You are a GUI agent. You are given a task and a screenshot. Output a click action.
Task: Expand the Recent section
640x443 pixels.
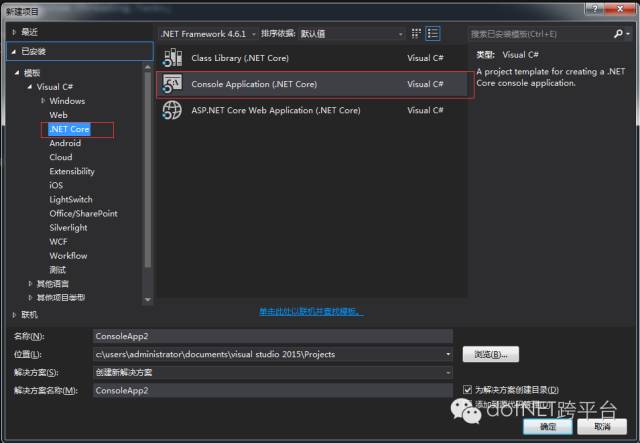pos(14,32)
